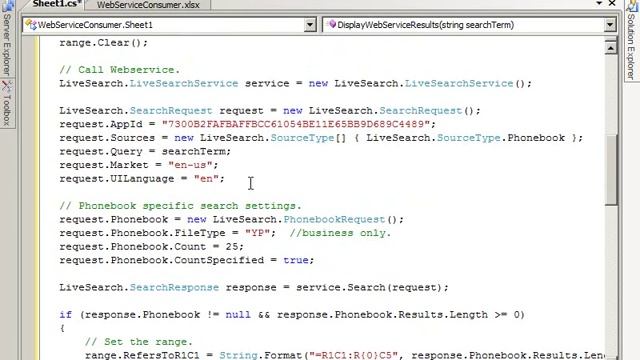This screenshot has width=640, height=360.
Task: Switch to the Sheet1.cs tab
Action: (56, 4)
